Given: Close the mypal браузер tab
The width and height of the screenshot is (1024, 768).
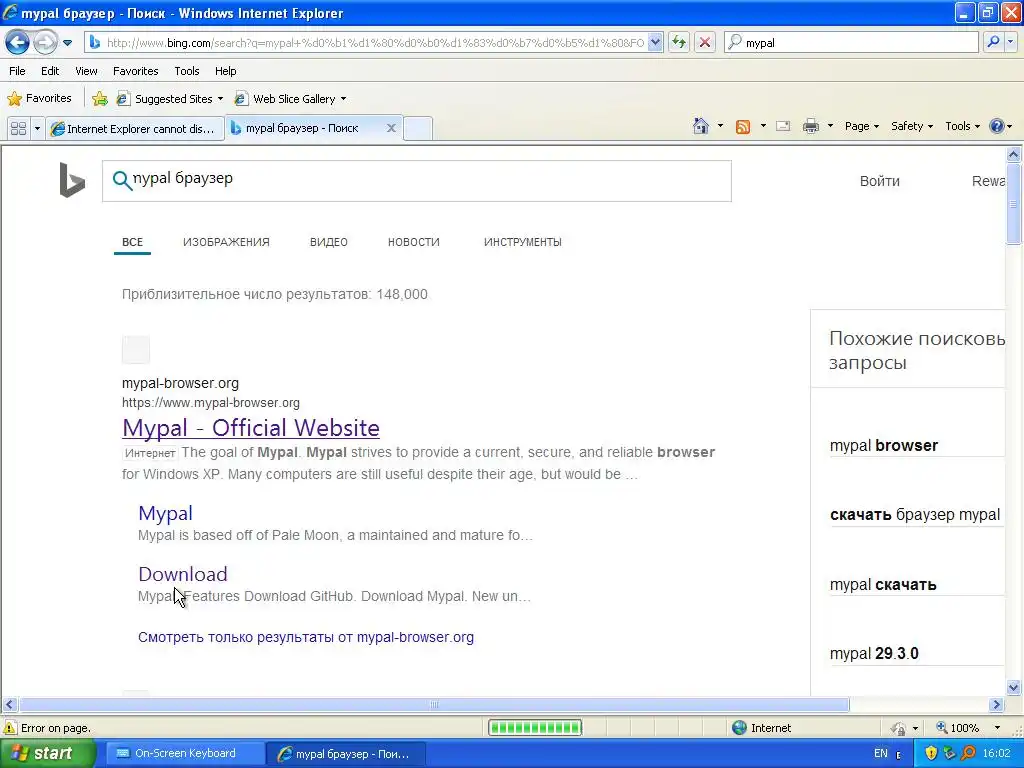Looking at the screenshot, I should tap(391, 128).
